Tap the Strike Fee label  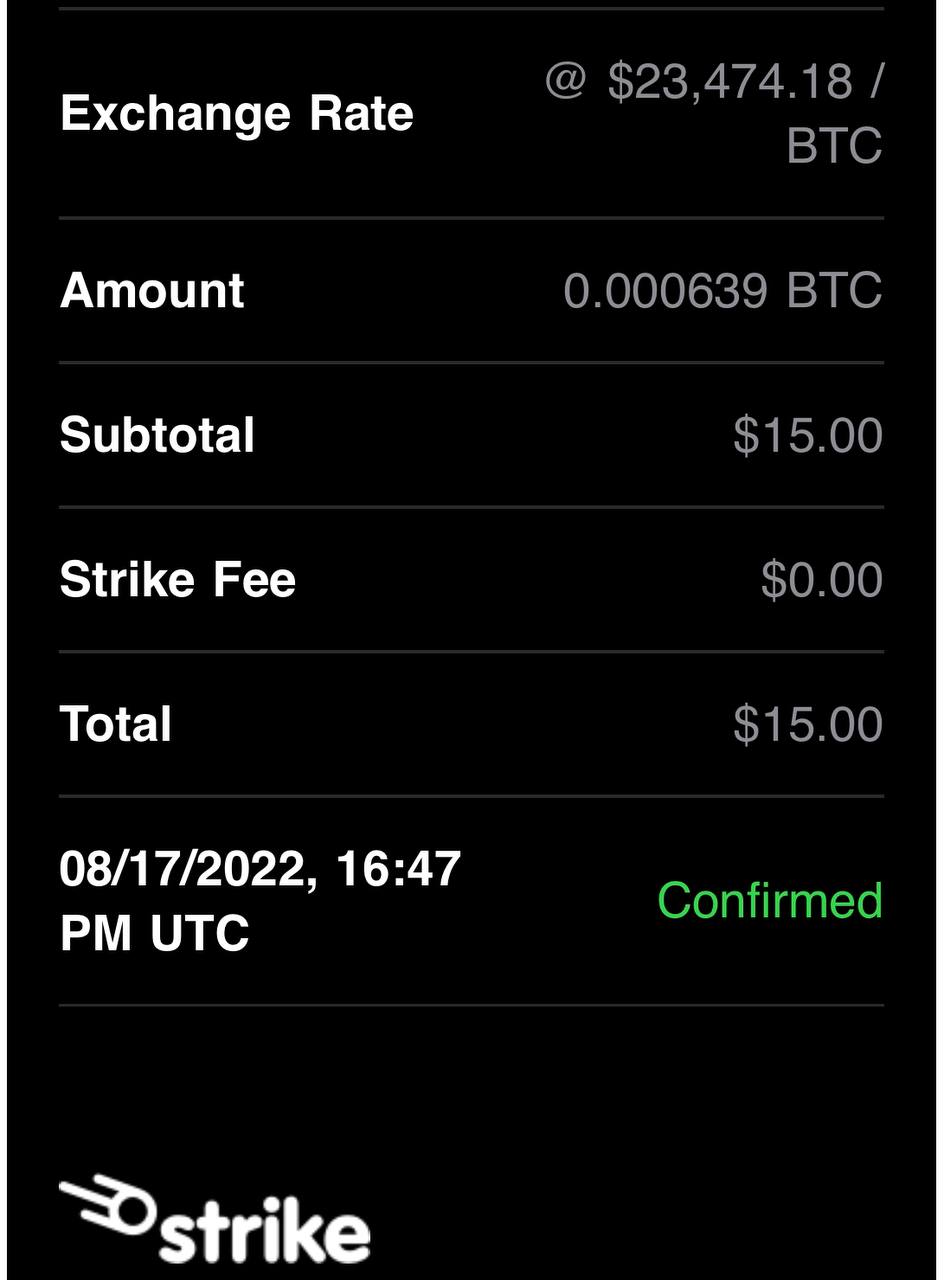[178, 580]
